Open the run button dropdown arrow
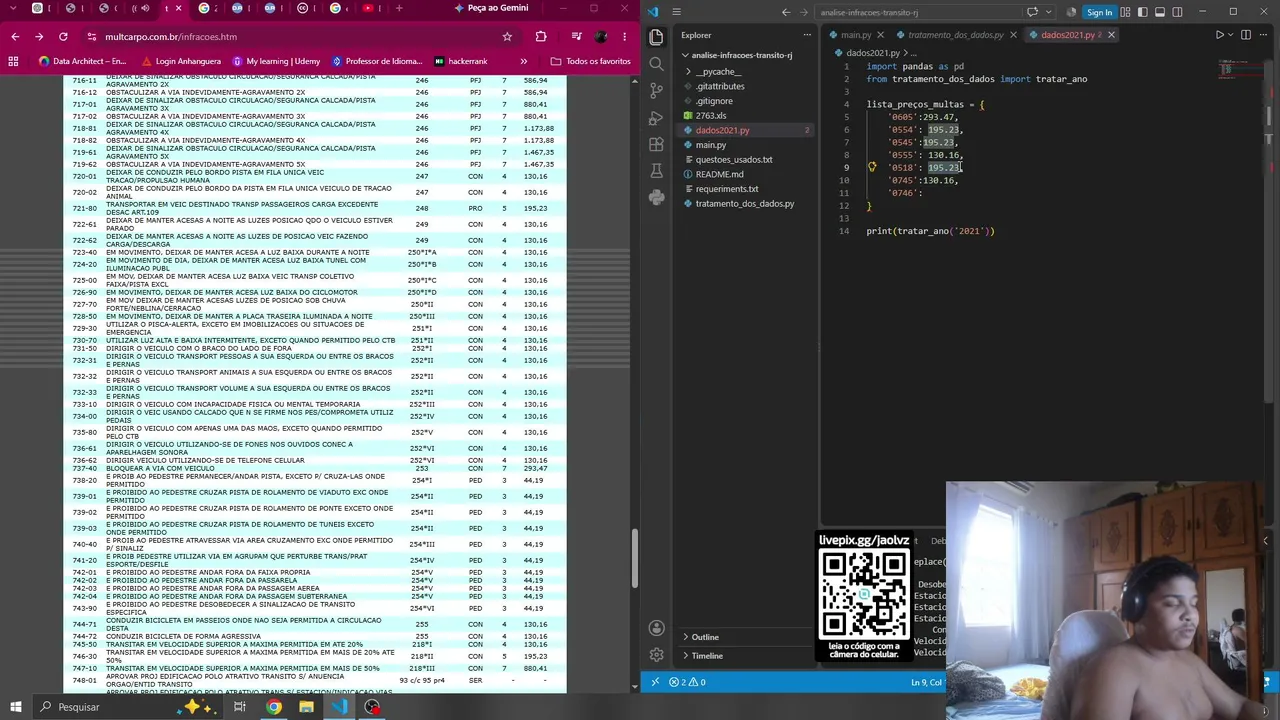Viewport: 1280px width, 720px height. pos(1230,35)
